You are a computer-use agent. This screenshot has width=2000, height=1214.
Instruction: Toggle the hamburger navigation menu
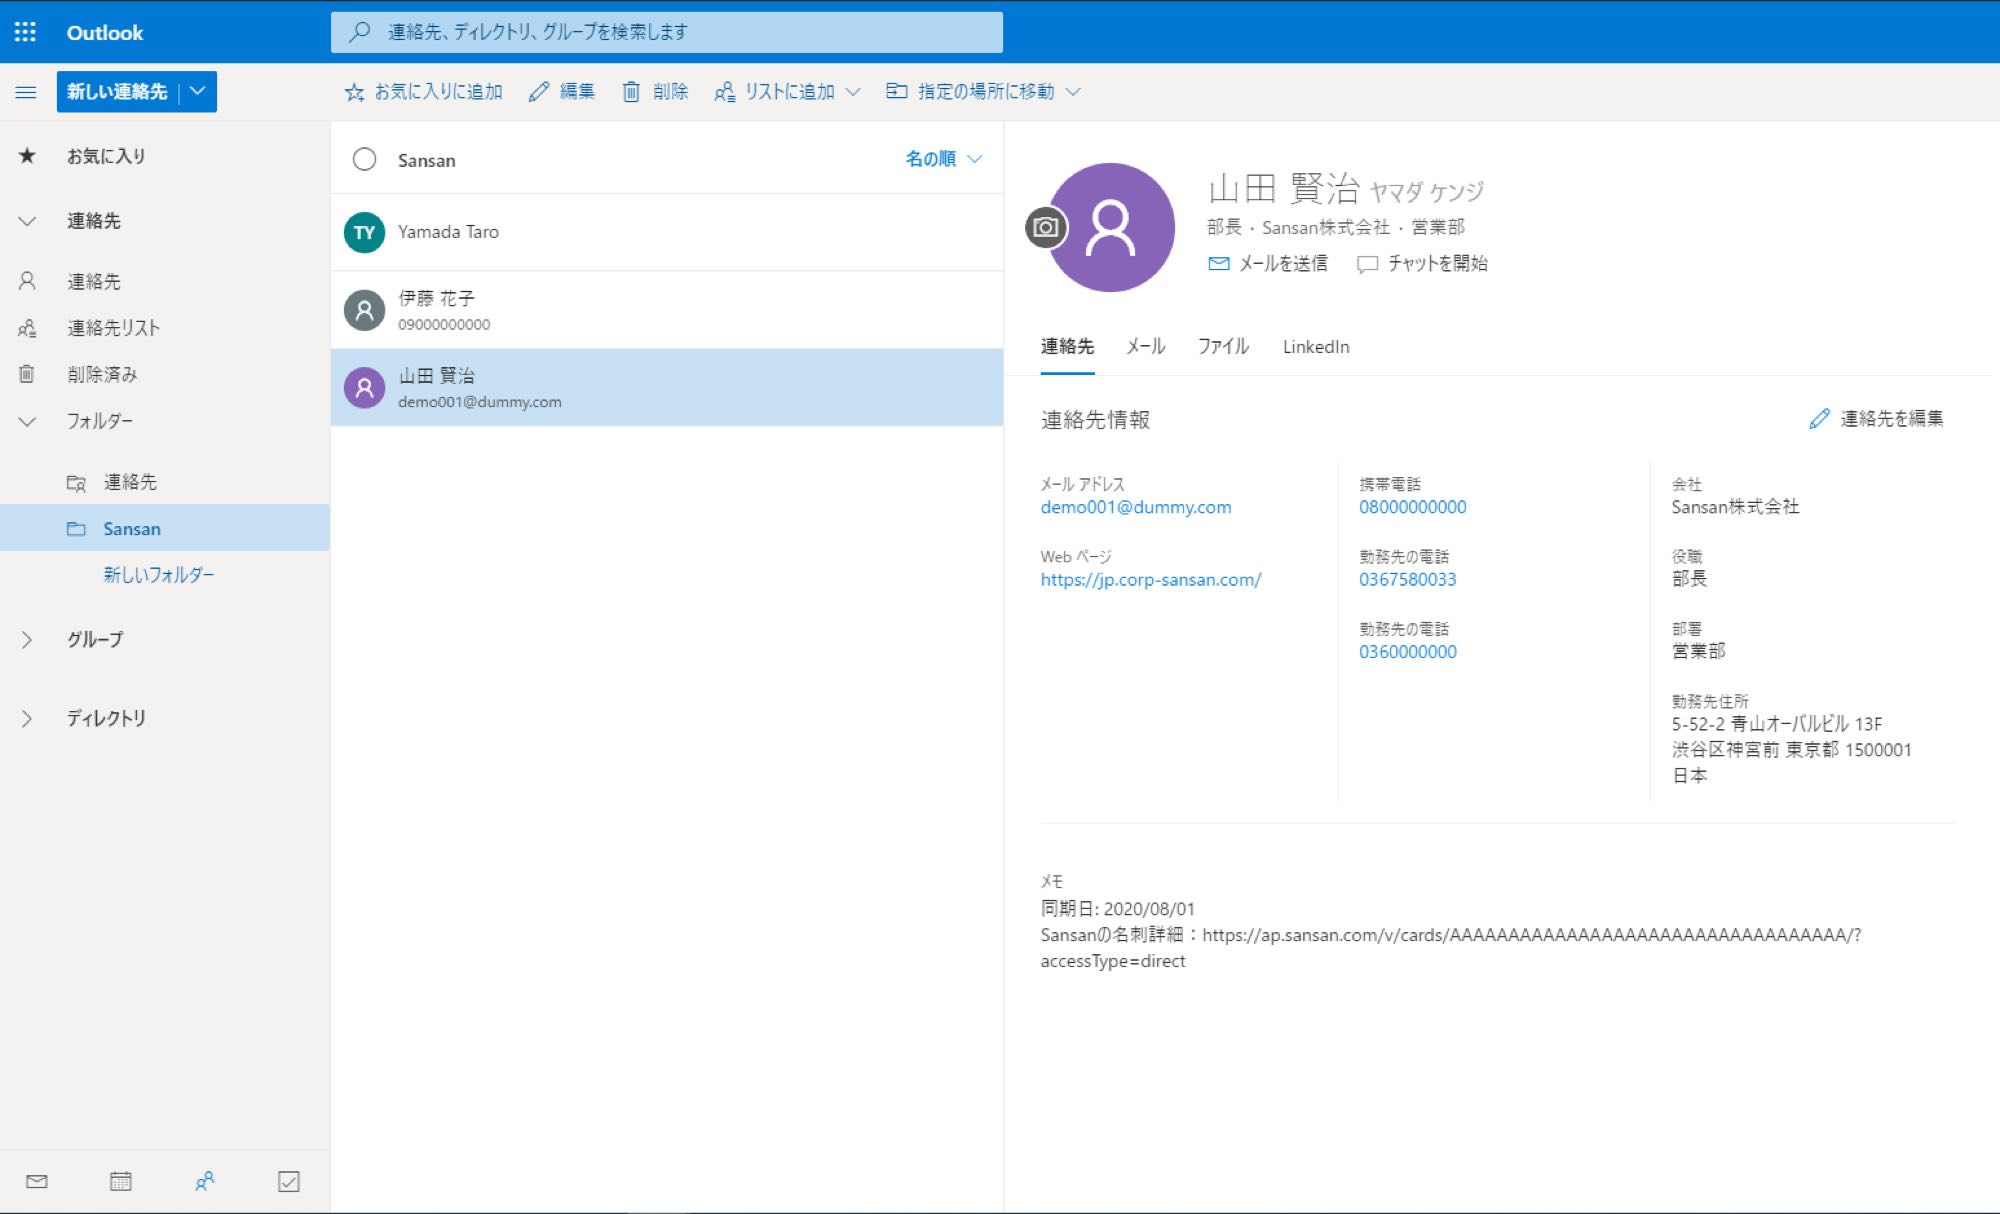[x=26, y=92]
